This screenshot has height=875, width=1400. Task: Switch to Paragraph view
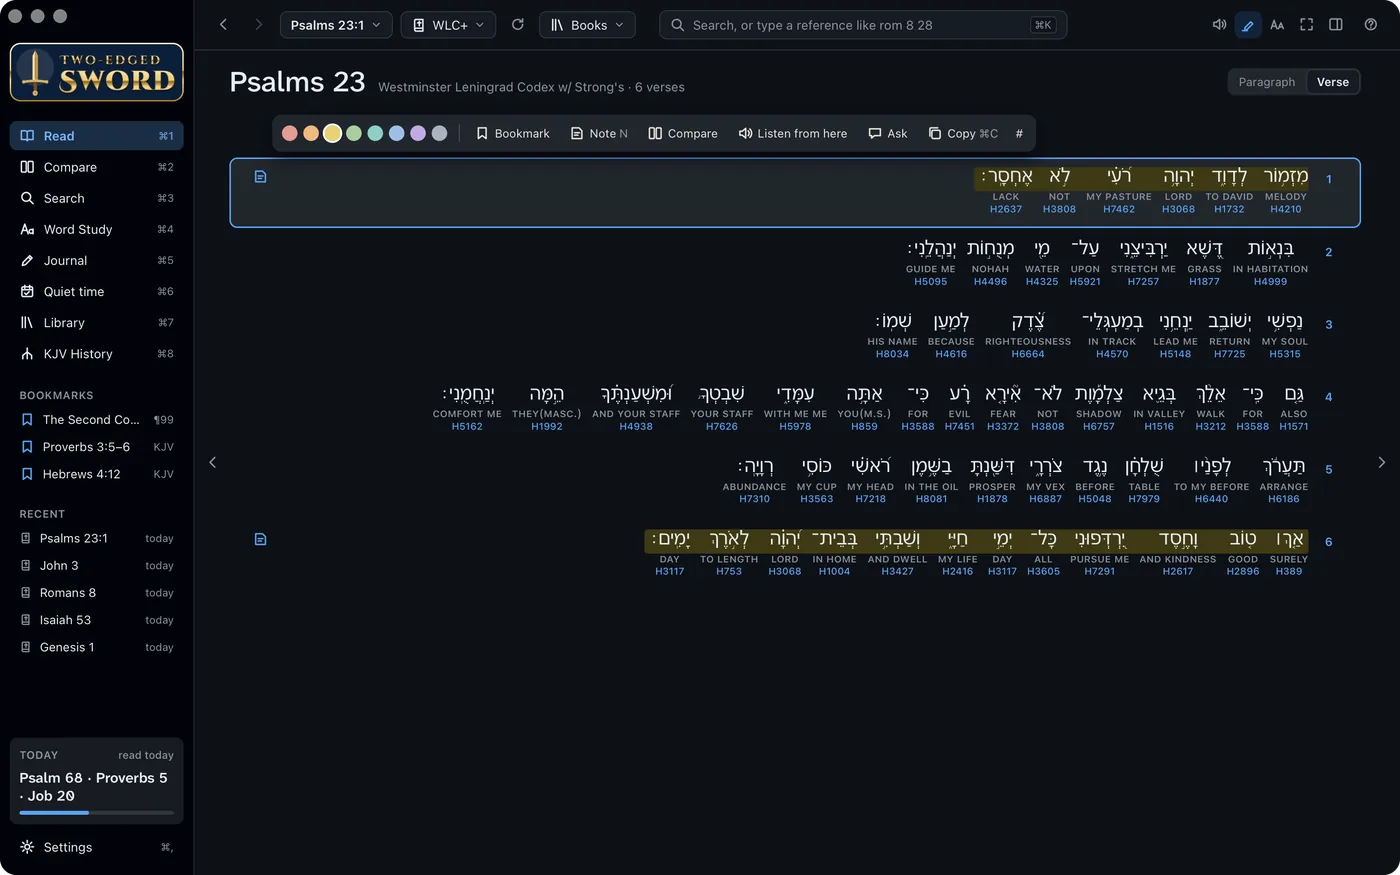1267,82
